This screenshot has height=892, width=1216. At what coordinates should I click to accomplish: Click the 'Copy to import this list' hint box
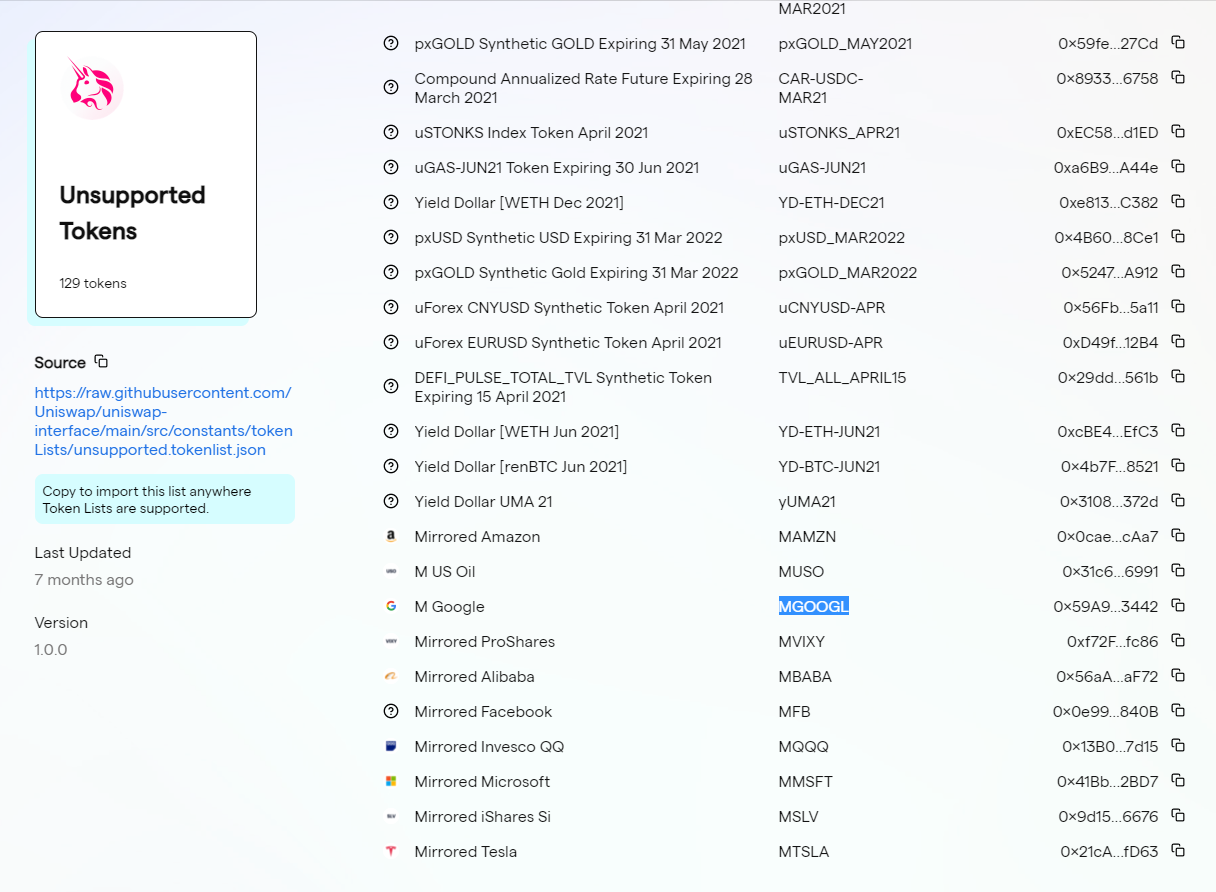(164, 499)
